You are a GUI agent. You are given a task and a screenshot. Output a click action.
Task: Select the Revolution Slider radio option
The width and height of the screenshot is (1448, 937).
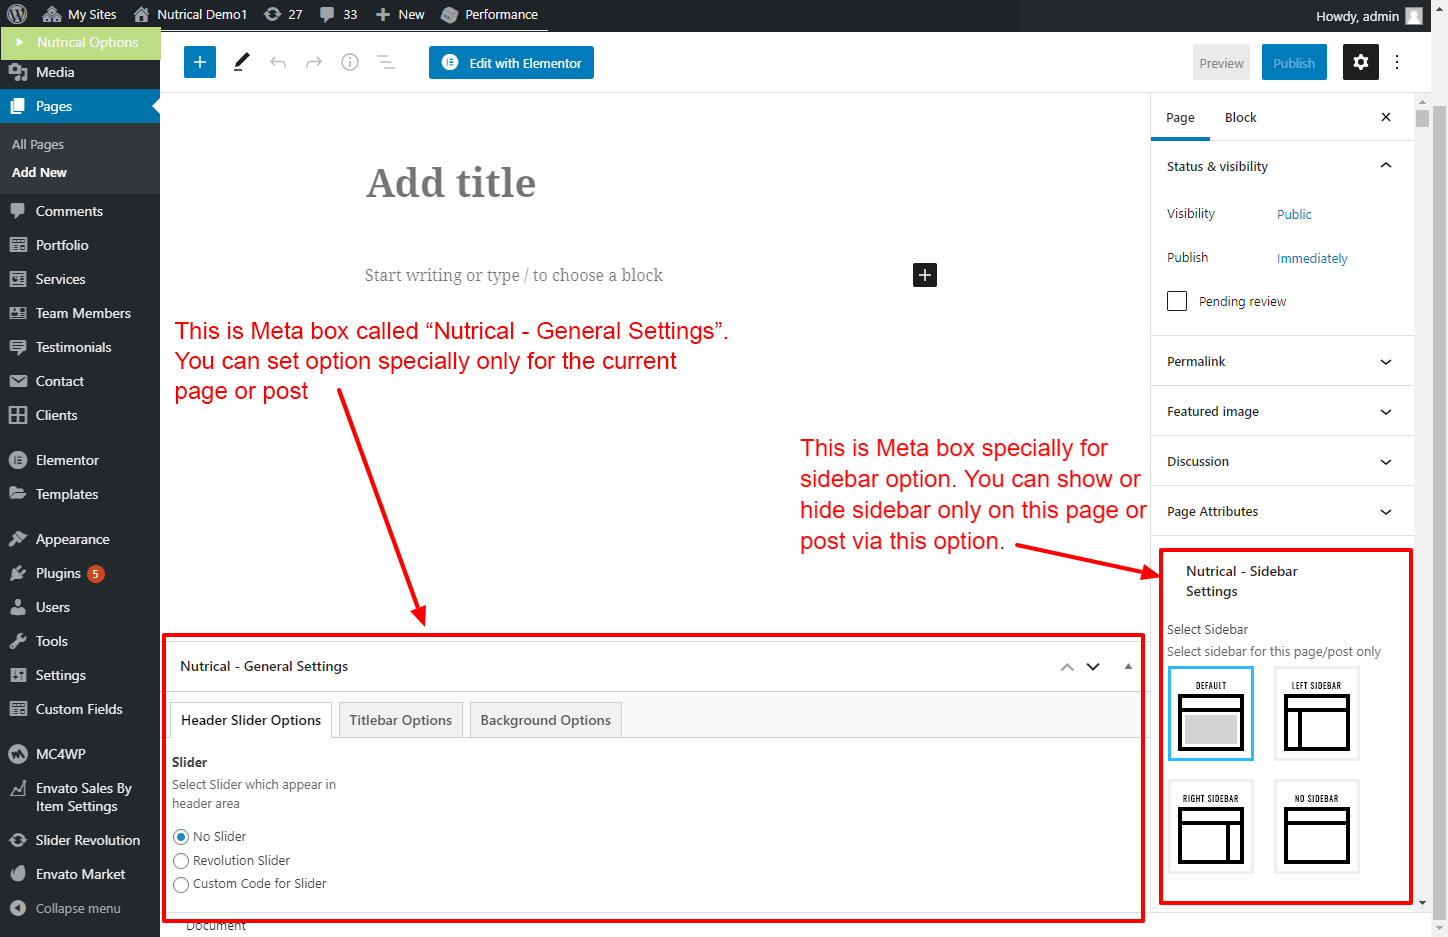pos(181,861)
